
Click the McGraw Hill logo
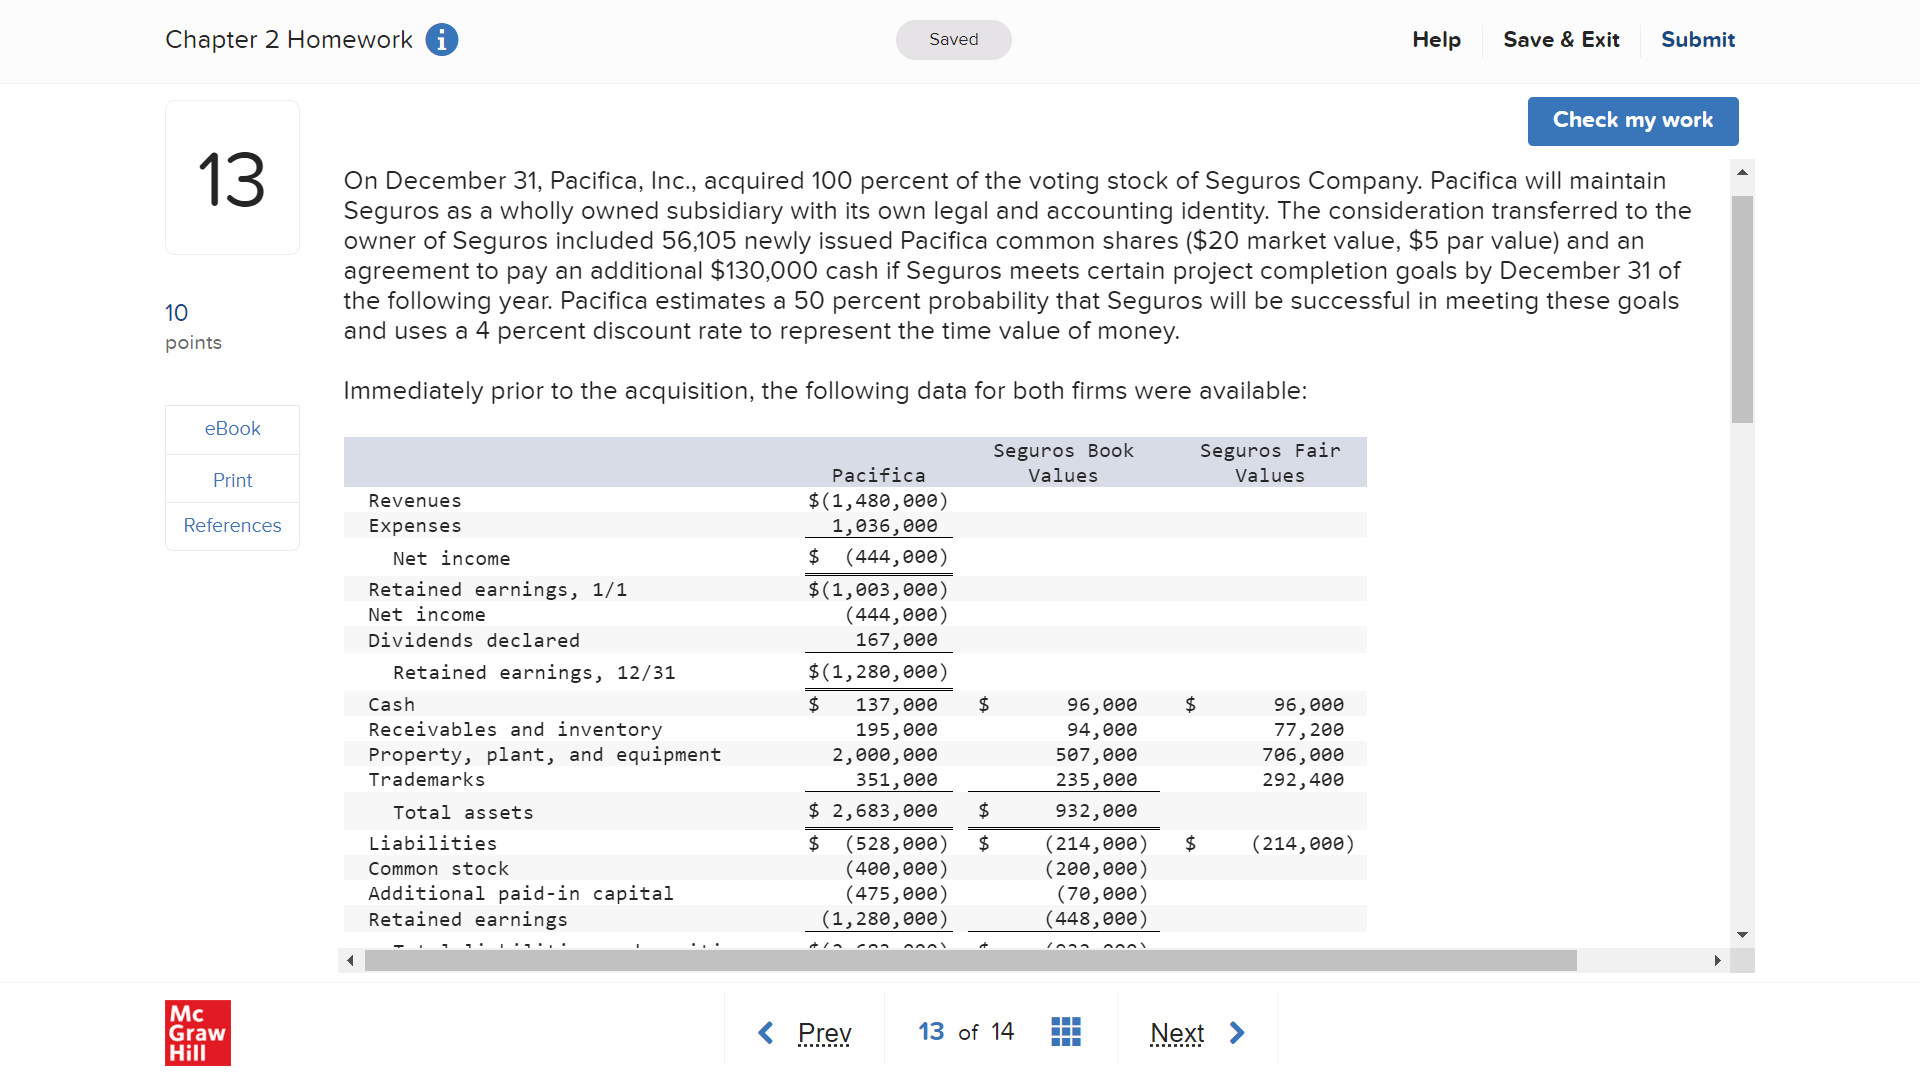pyautogui.click(x=197, y=1032)
